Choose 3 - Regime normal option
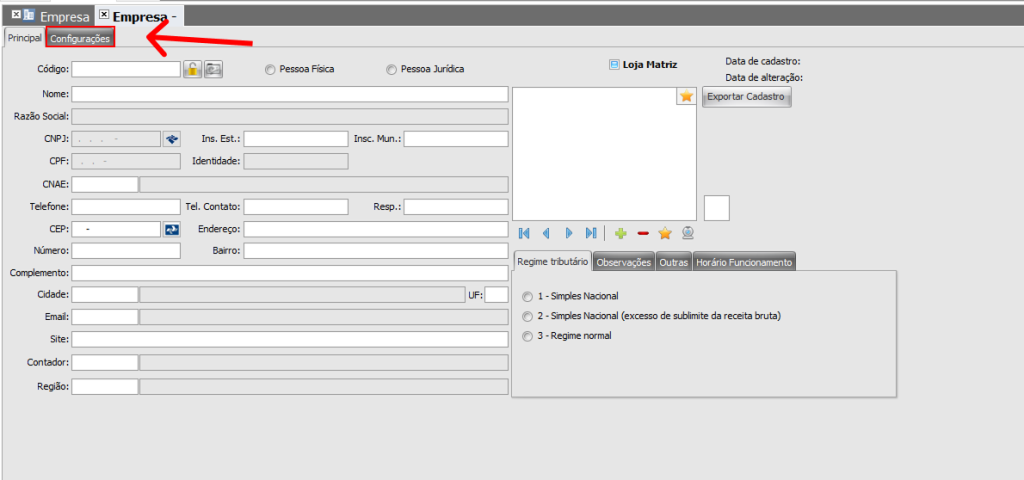Screen dimensions: 1024x480 [x=528, y=337]
